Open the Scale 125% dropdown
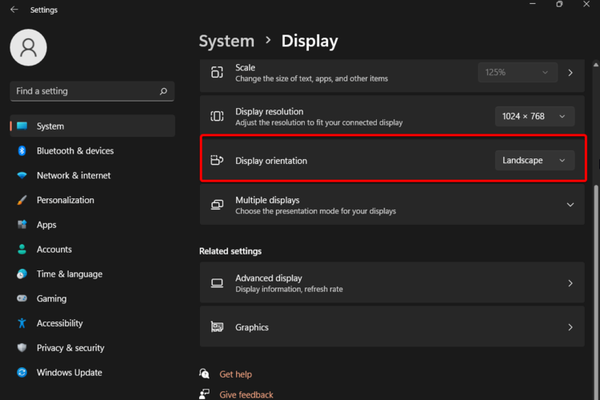The image size is (600, 400). tap(517, 72)
